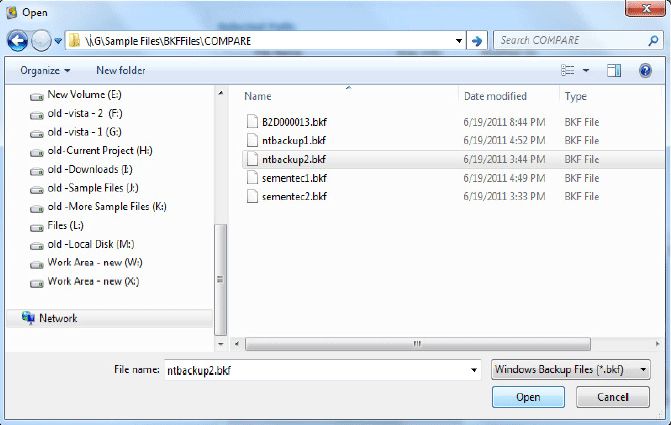The image size is (671, 425).
Task: Select old -Sample Files (J:) drive
Action: click(93, 188)
